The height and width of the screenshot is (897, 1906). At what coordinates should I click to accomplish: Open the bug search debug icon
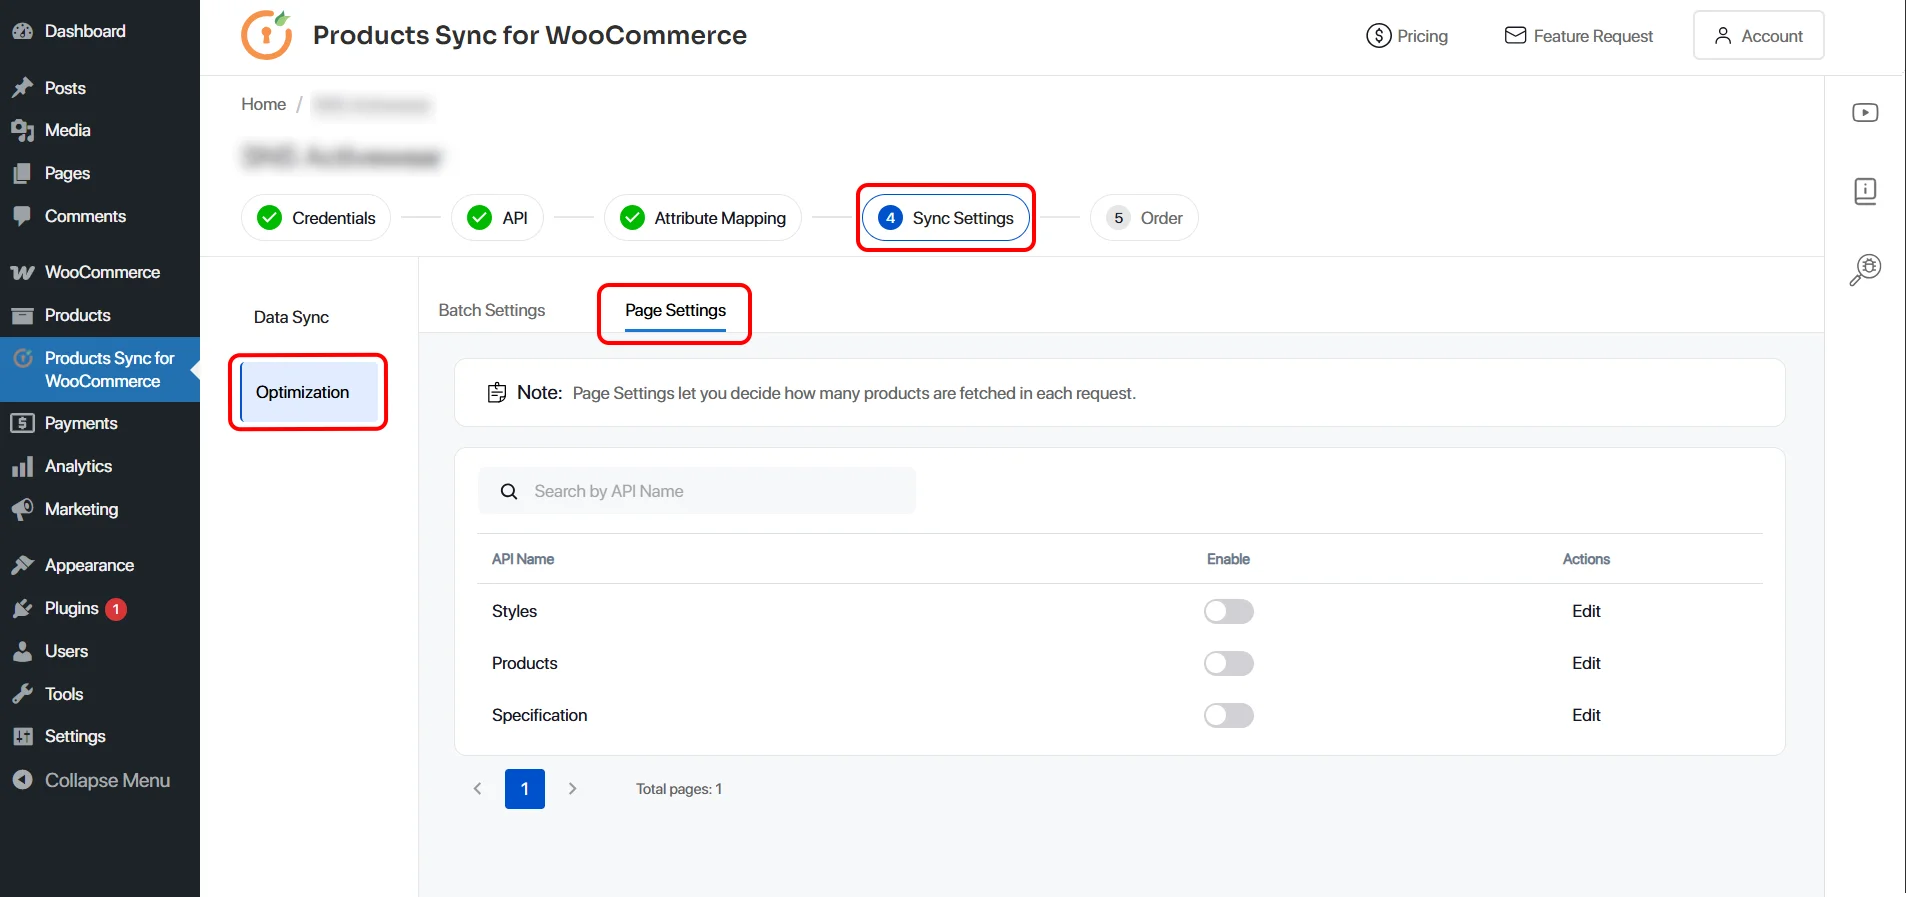pos(1865,269)
